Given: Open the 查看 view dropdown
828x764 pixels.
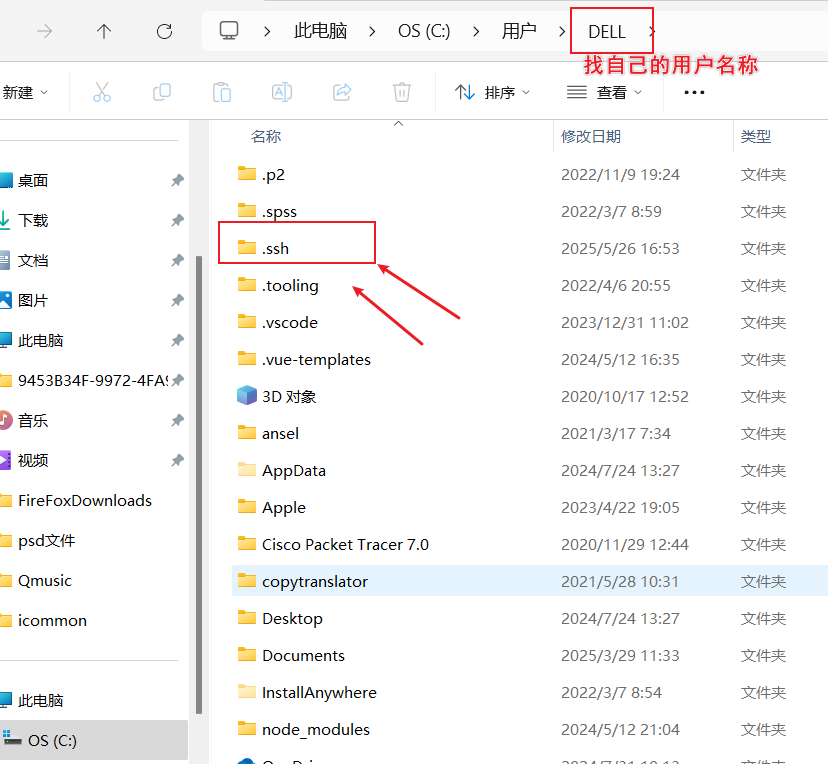Looking at the screenshot, I should tap(604, 92).
